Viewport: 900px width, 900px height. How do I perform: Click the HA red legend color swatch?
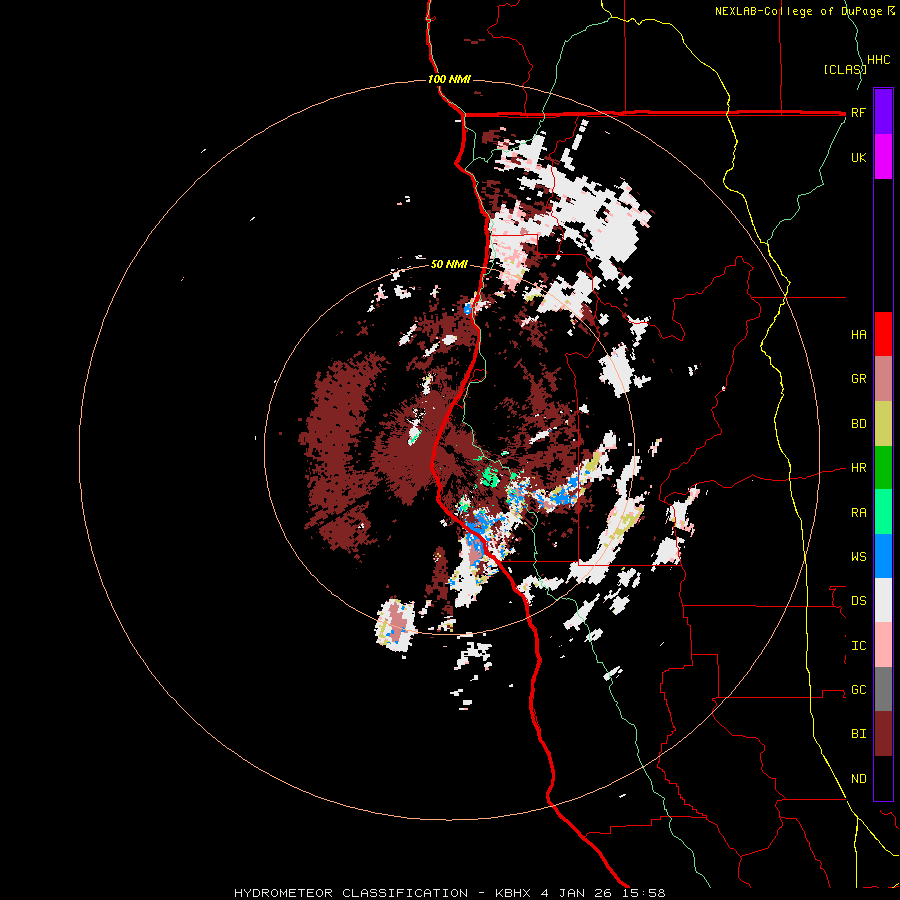(x=883, y=334)
